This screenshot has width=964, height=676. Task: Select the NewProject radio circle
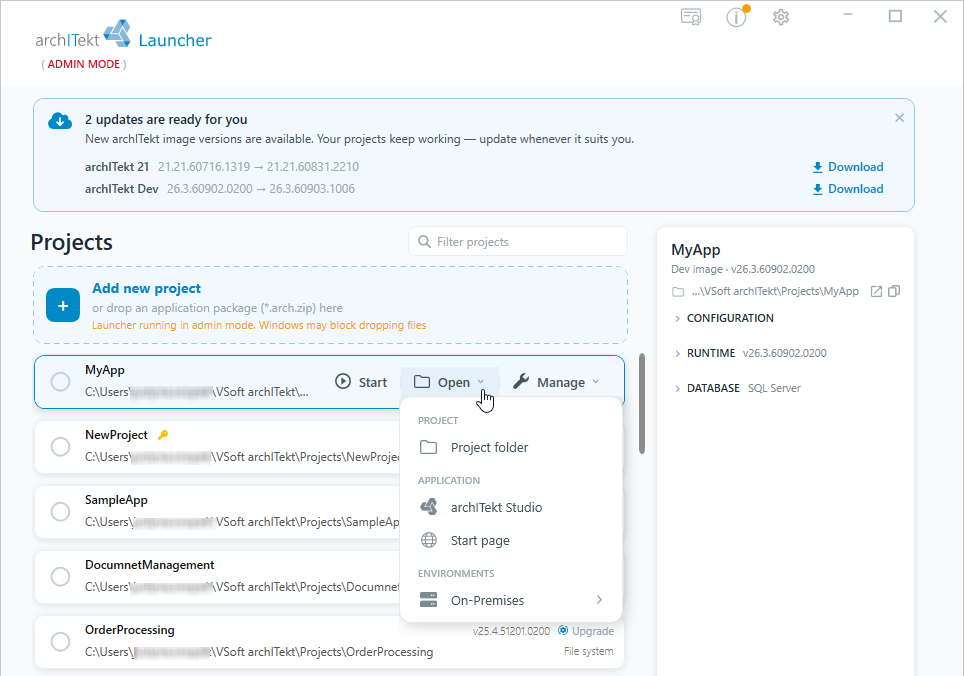60,446
